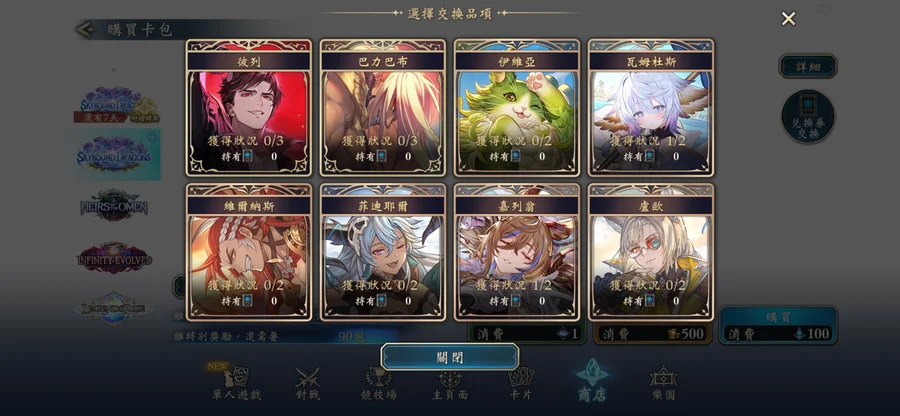Select the 商店 shop icon
900x416 pixels.
tap(592, 380)
